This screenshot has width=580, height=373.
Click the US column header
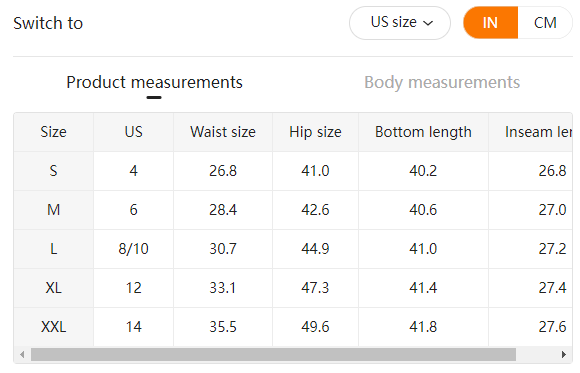(134, 132)
